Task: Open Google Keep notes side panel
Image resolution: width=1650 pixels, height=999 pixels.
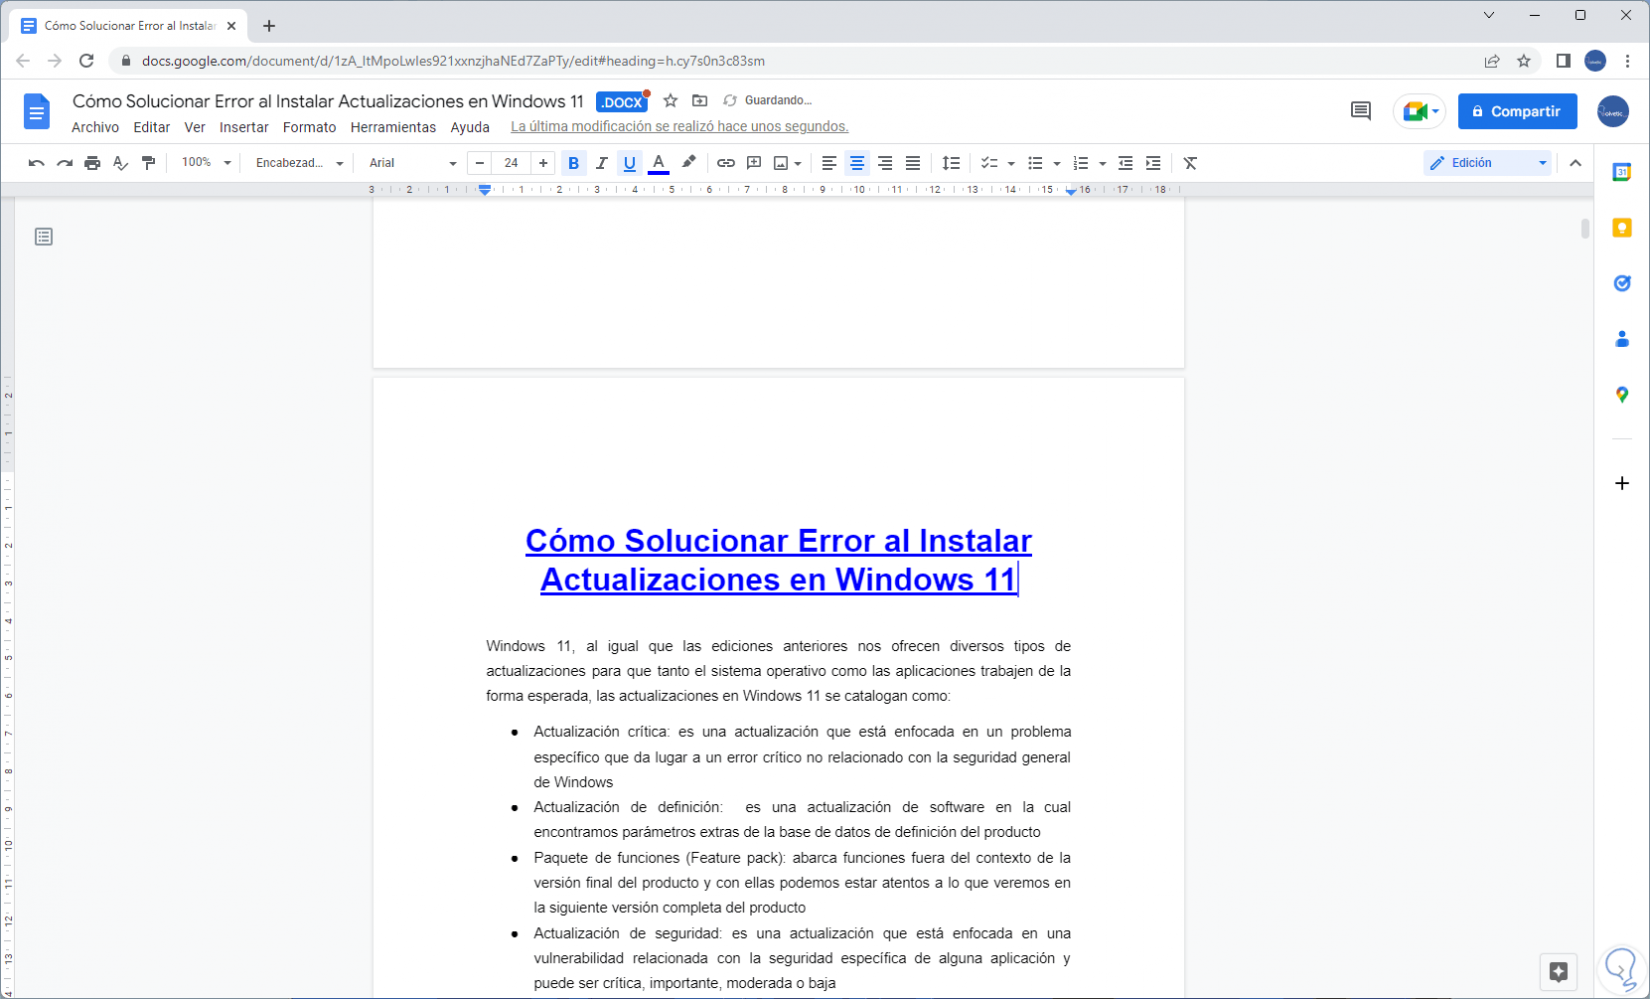Action: tap(1622, 228)
